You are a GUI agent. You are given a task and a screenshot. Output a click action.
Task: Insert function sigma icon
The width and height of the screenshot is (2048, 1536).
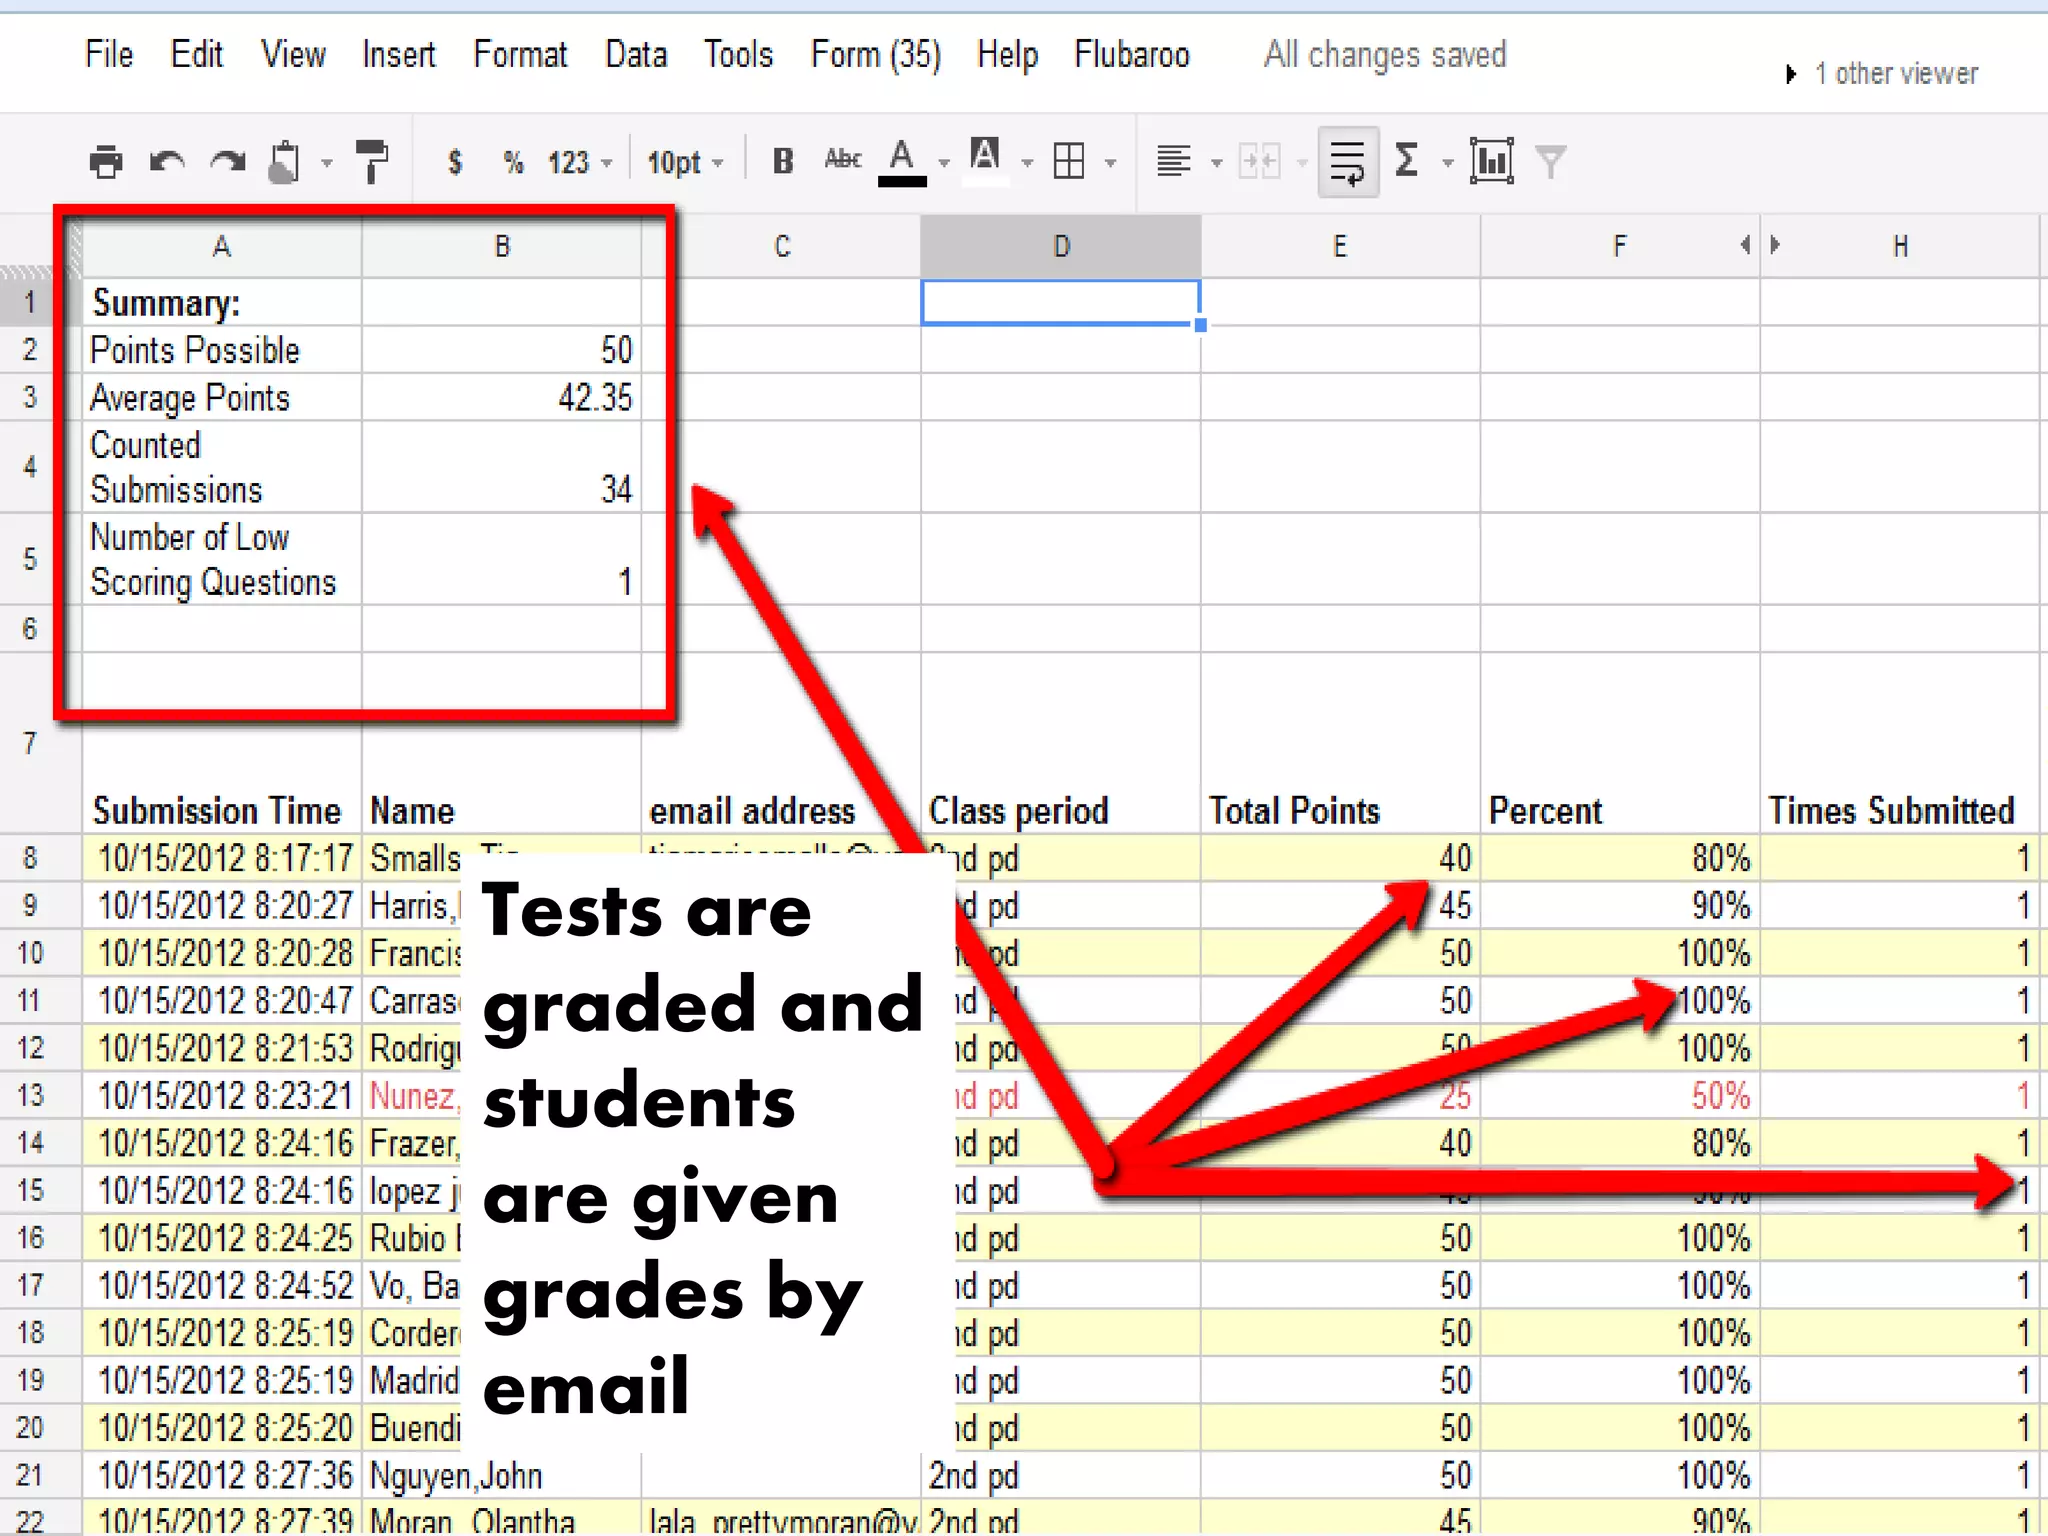tap(1407, 161)
